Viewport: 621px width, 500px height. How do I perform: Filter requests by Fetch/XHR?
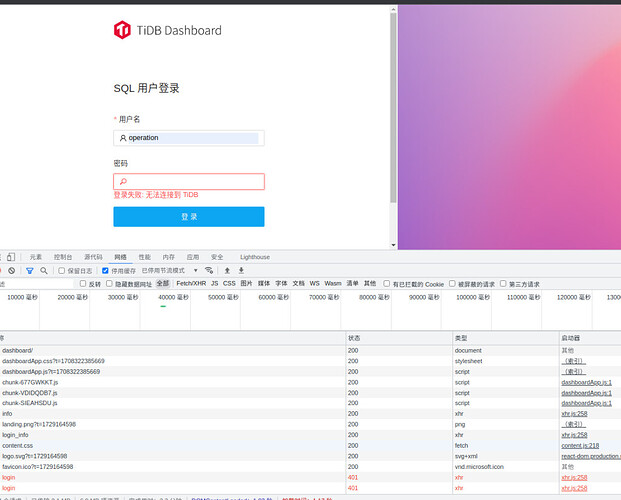[191, 283]
